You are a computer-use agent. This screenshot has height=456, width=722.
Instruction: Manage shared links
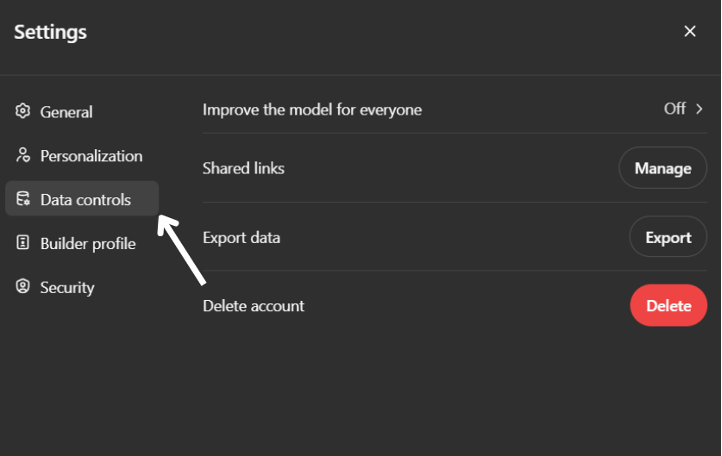[663, 168]
